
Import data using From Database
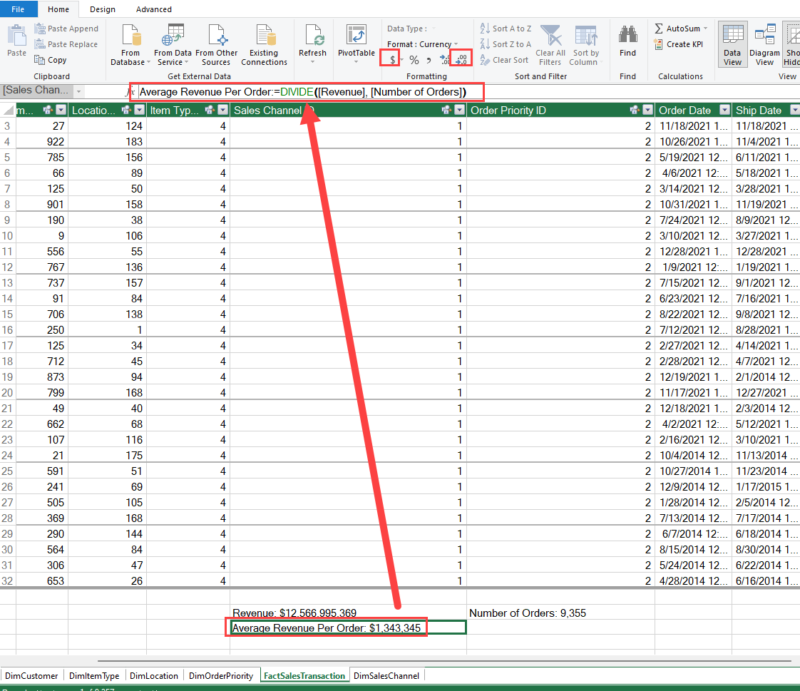click(x=130, y=43)
